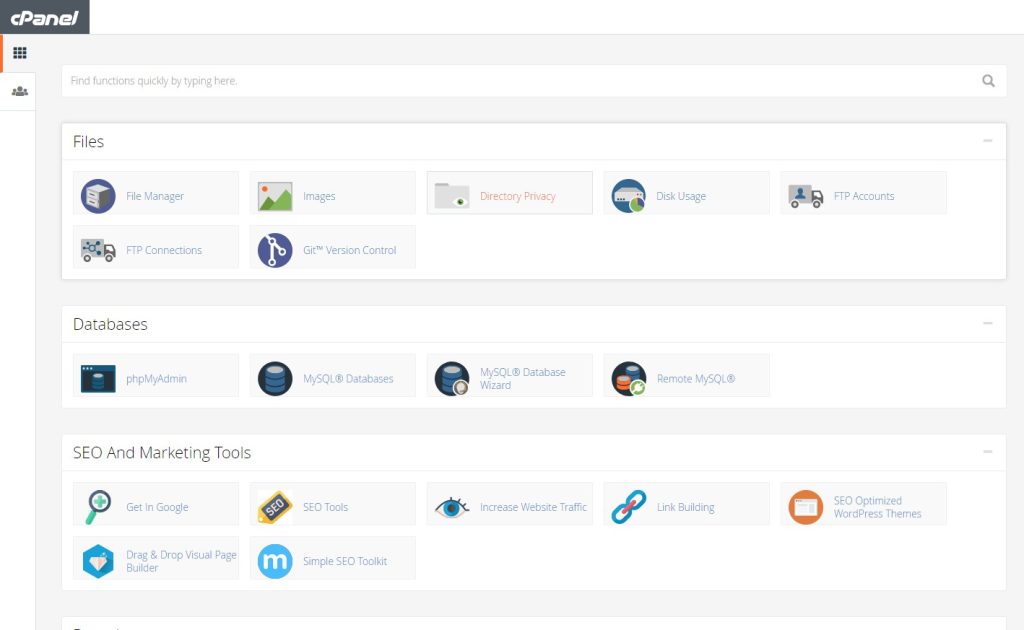The width and height of the screenshot is (1024, 630).
Task: Click the SEO And Marketing Tools heading
Action: coord(162,452)
